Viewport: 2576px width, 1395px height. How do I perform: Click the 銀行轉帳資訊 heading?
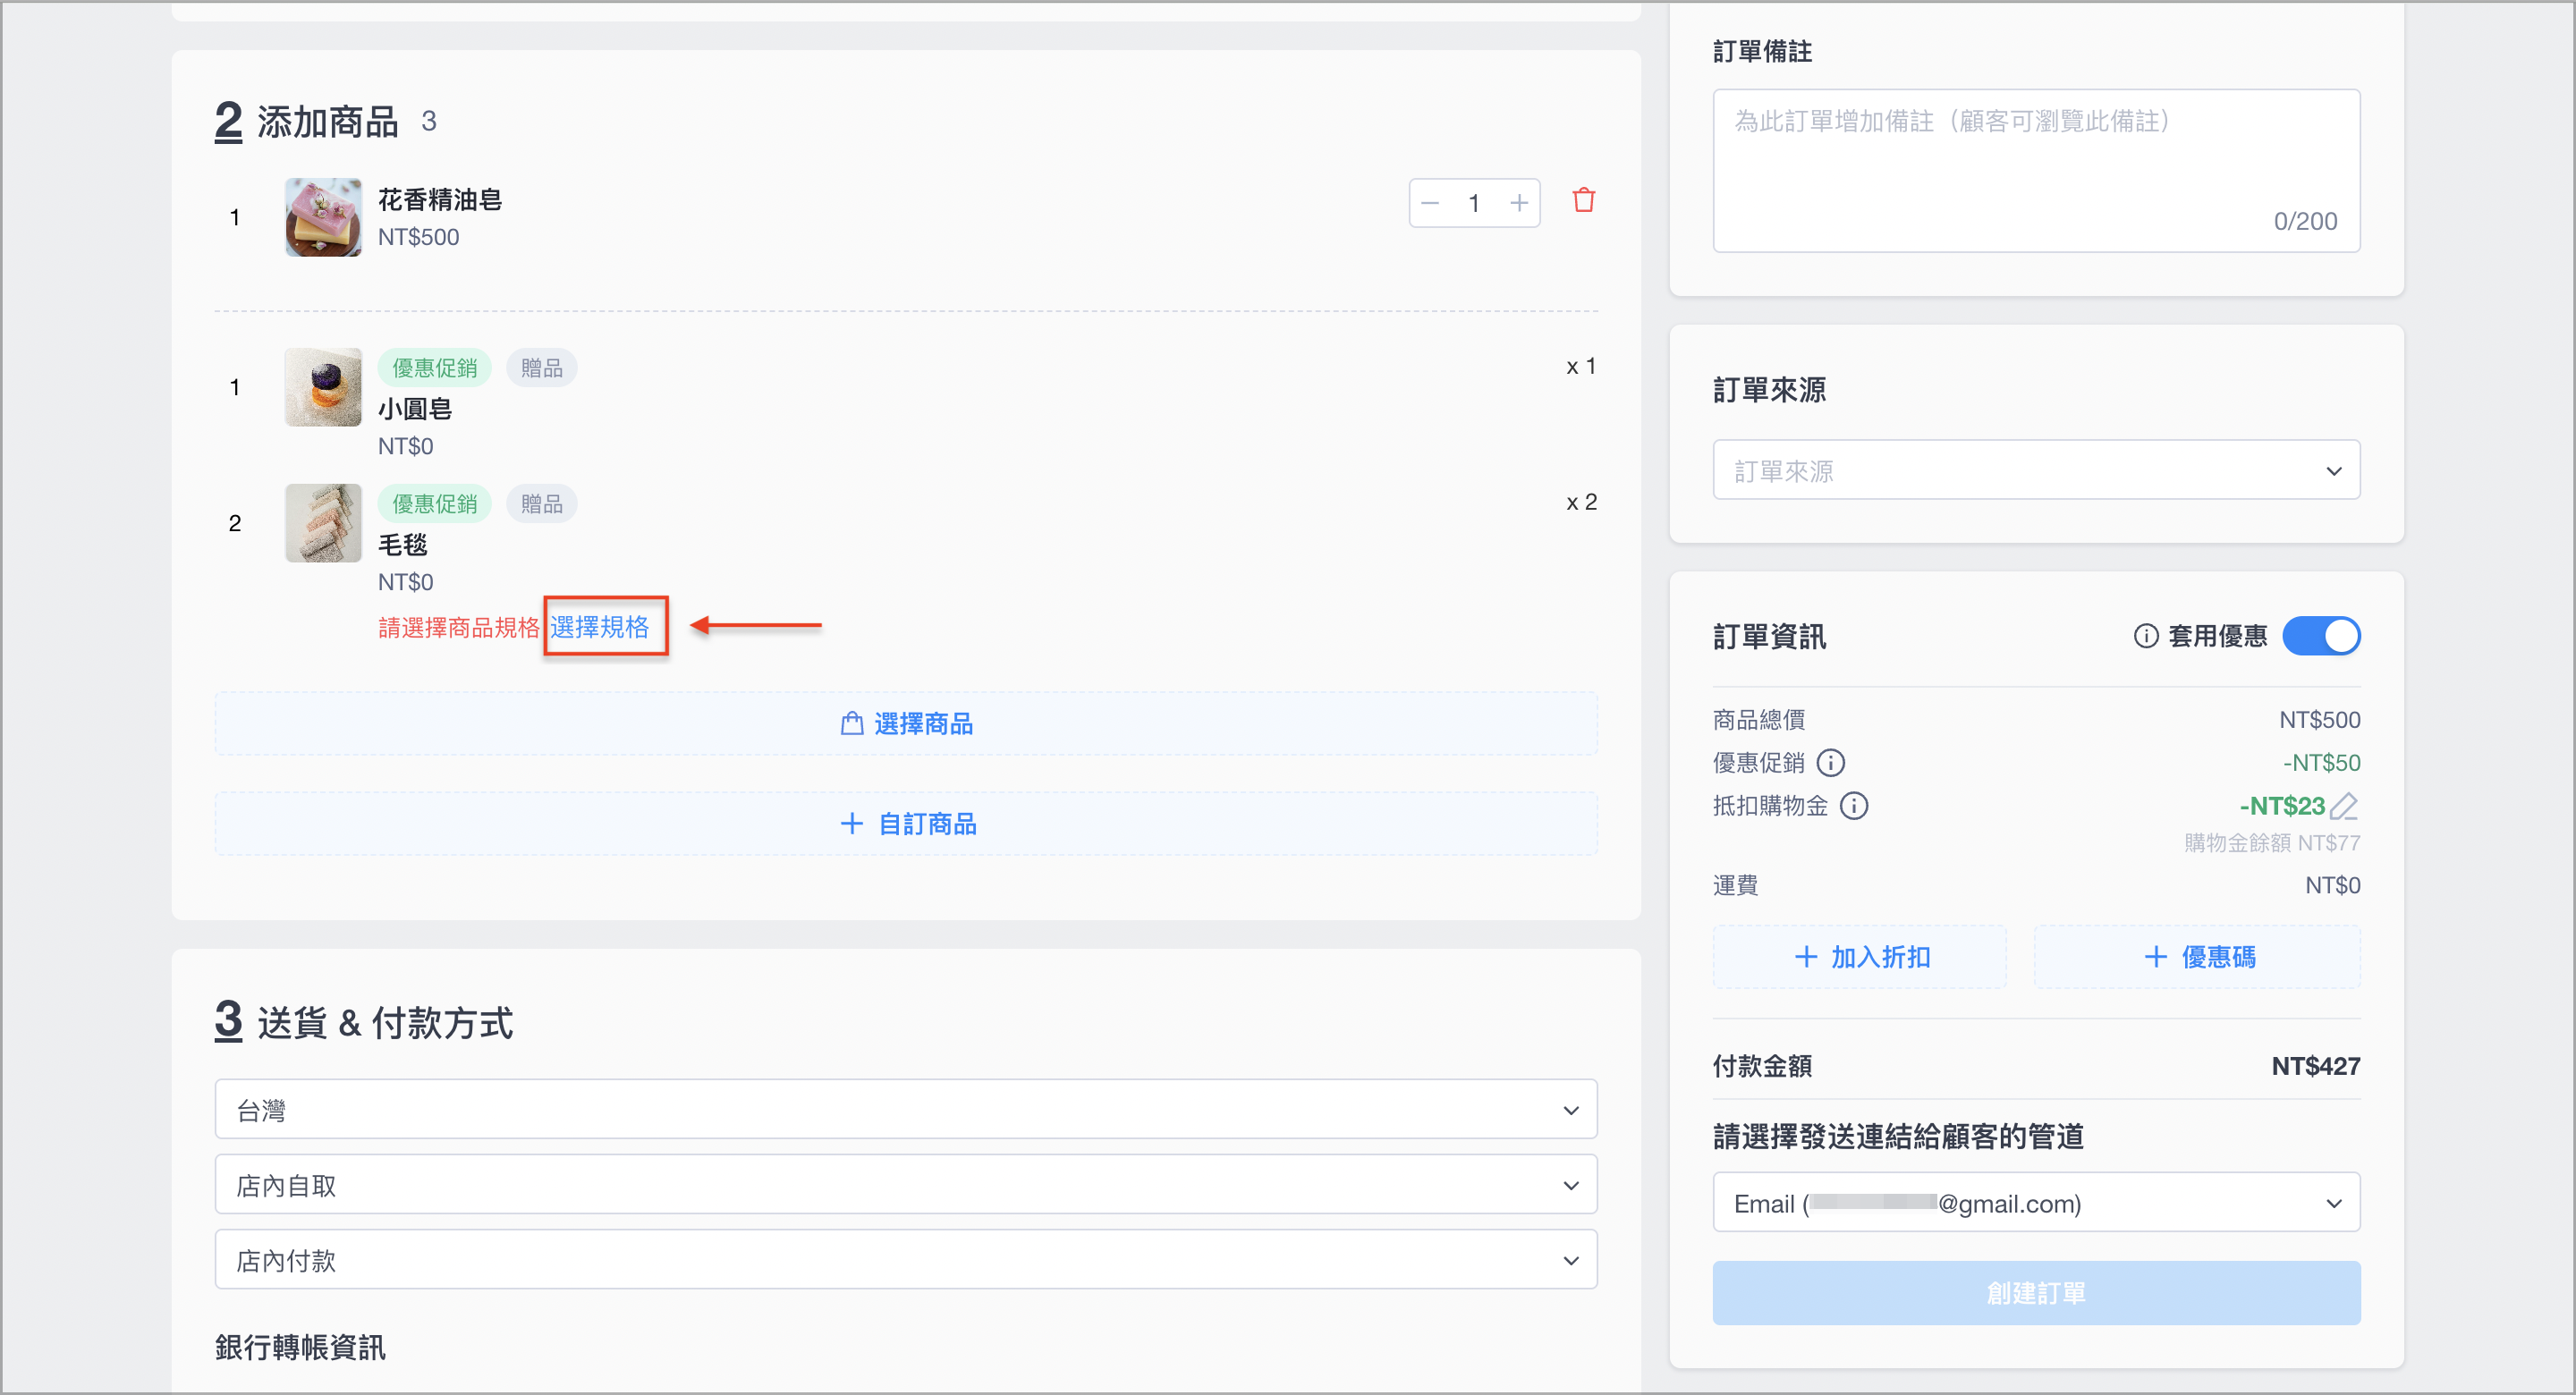coord(300,1347)
